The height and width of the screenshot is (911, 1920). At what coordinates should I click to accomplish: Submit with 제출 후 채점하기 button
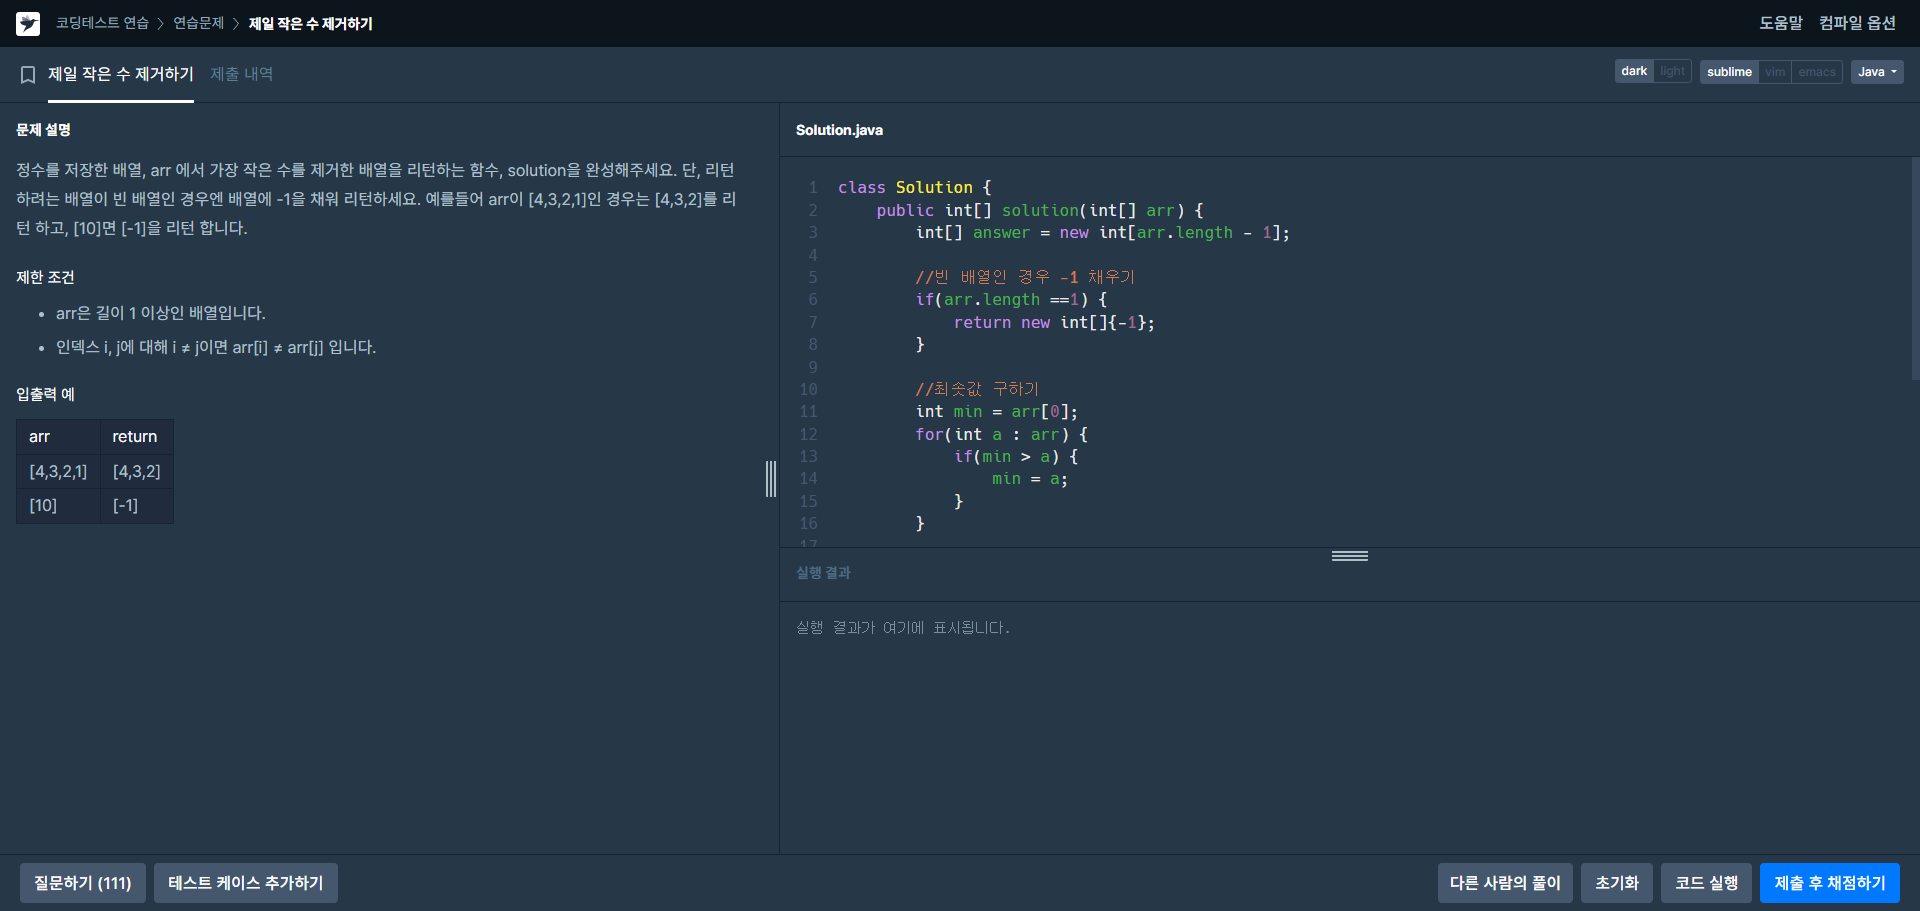(x=1830, y=883)
